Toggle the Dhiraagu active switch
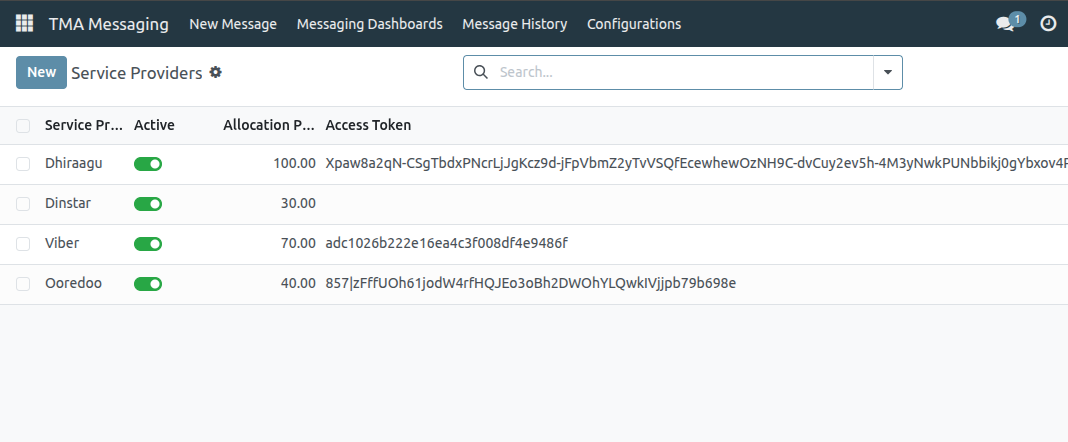This screenshot has width=1068, height=442. coord(148,164)
